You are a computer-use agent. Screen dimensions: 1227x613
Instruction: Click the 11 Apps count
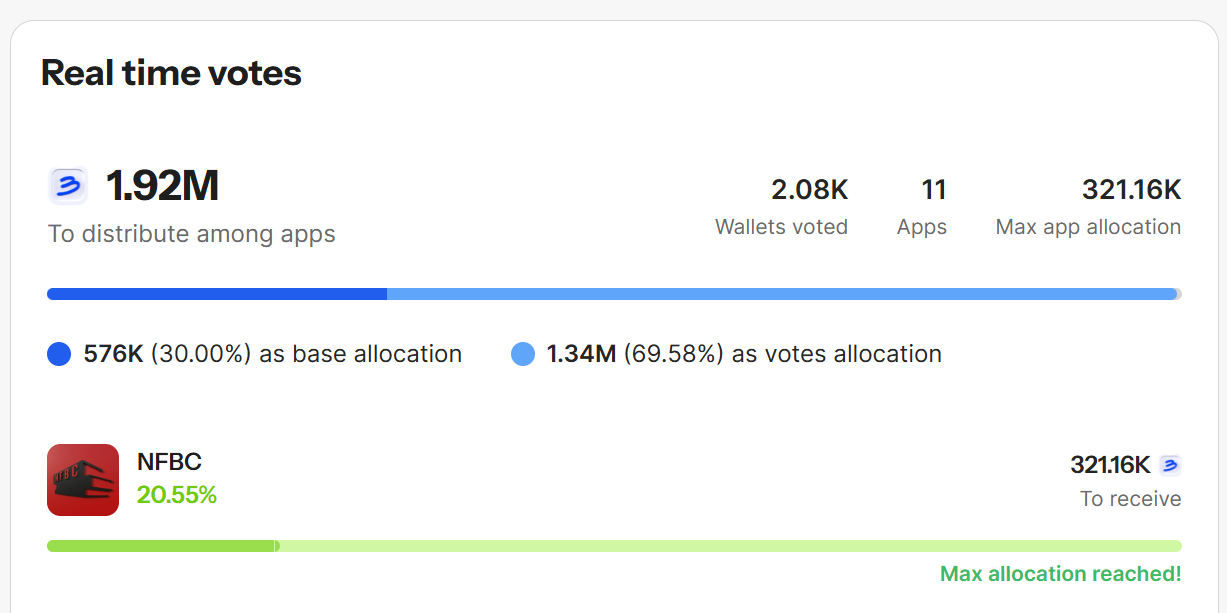point(933,189)
